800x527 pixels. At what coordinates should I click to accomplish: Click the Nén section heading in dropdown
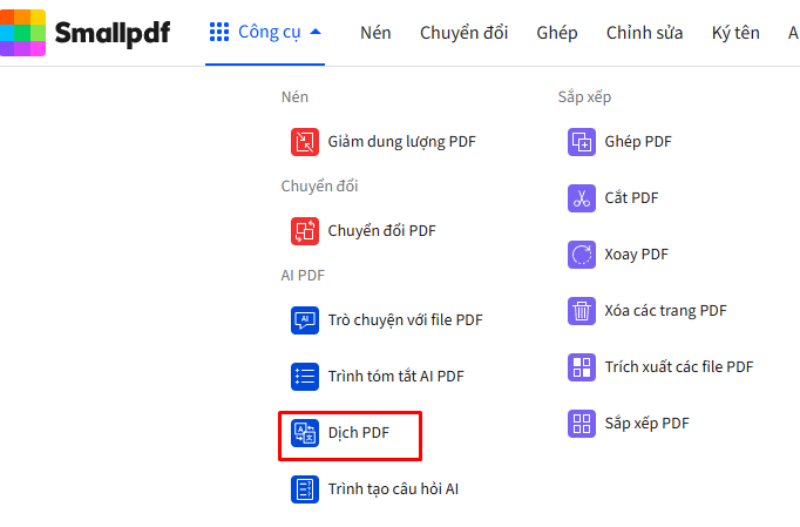coord(294,97)
